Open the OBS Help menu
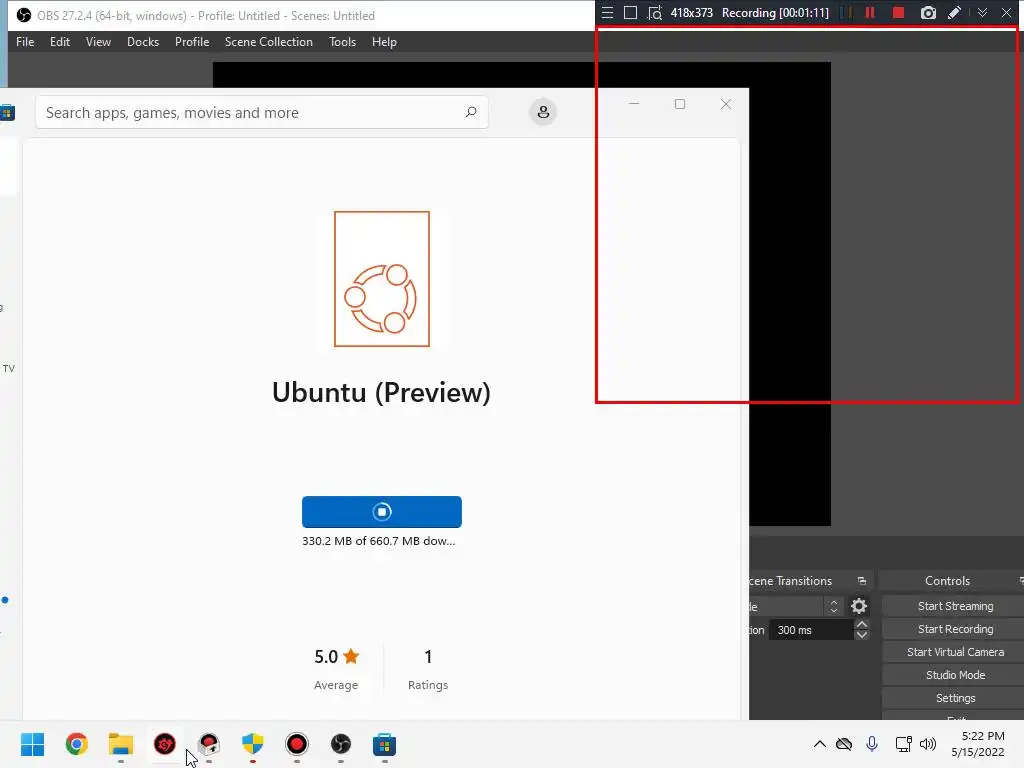Viewport: 1024px width, 768px height. (384, 42)
